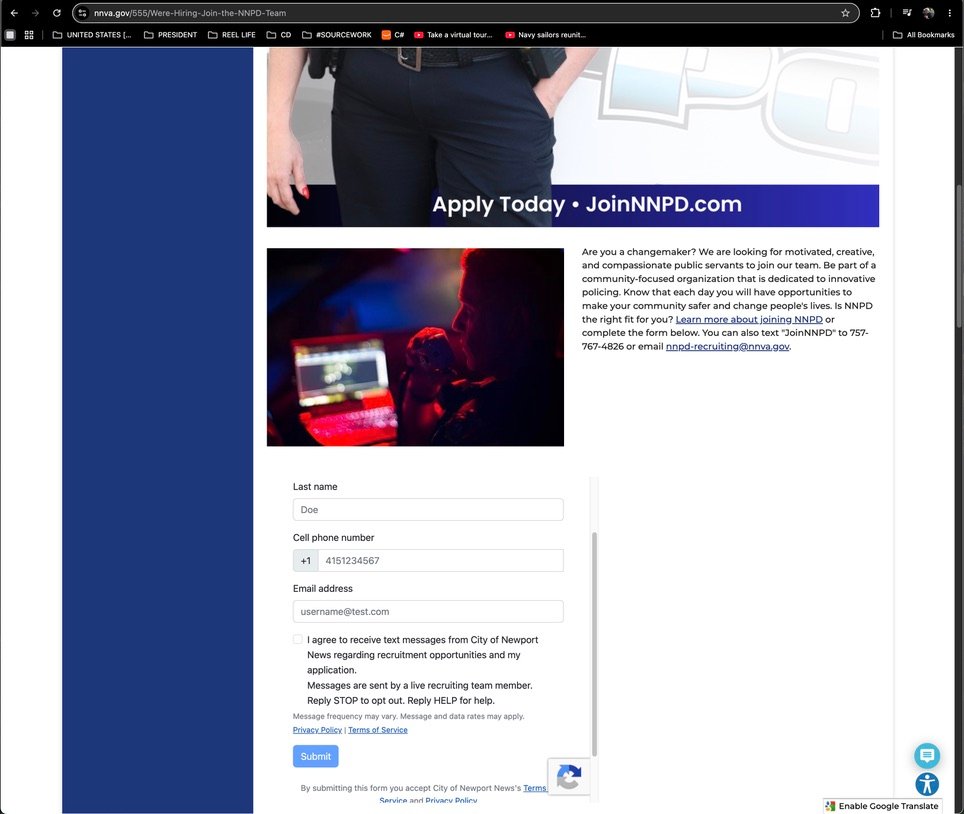Click the Cell phone number field
The image size is (964, 814).
click(440, 561)
